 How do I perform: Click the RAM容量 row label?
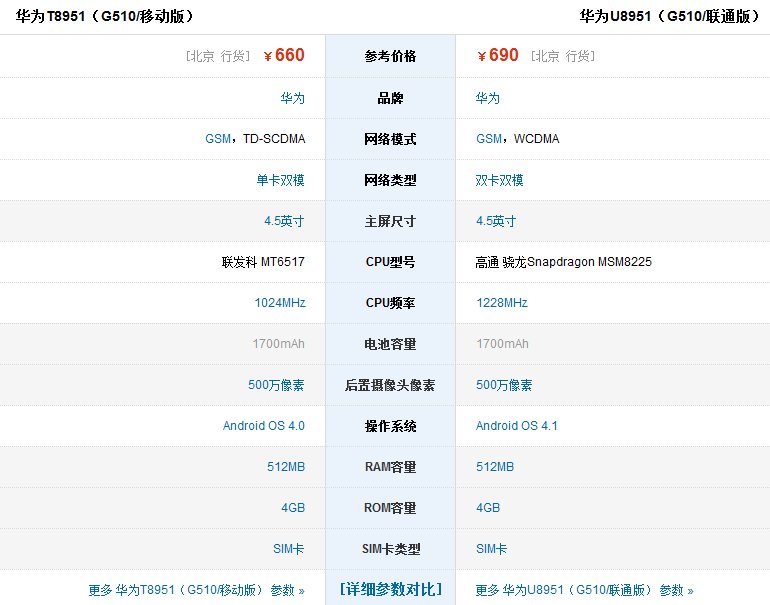[390, 467]
